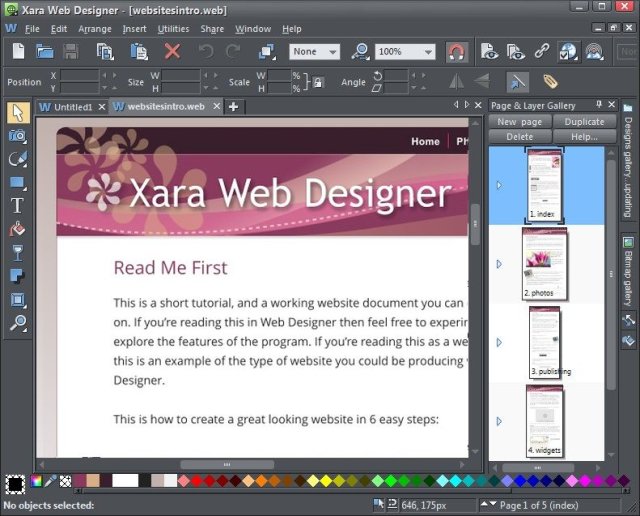Select the publishing page thumbnail

coord(545,342)
